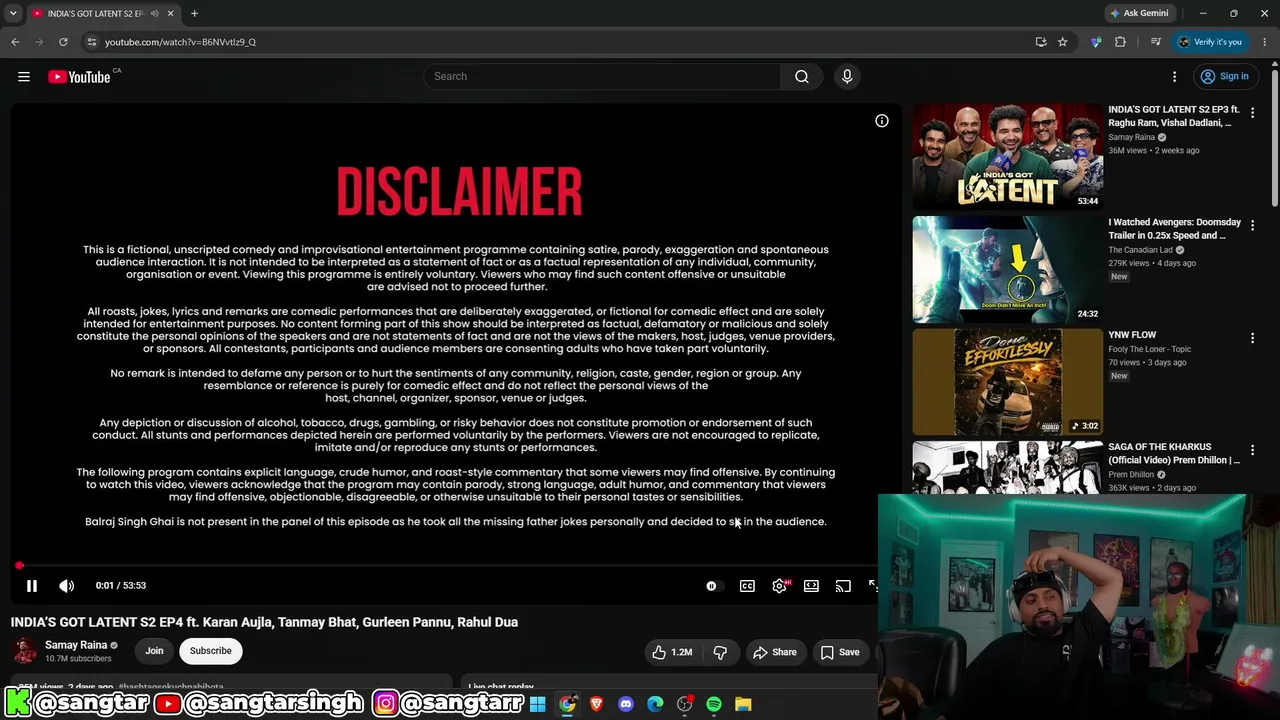The image size is (1280, 720).
Task: Click the address bar URL
Action: (180, 42)
